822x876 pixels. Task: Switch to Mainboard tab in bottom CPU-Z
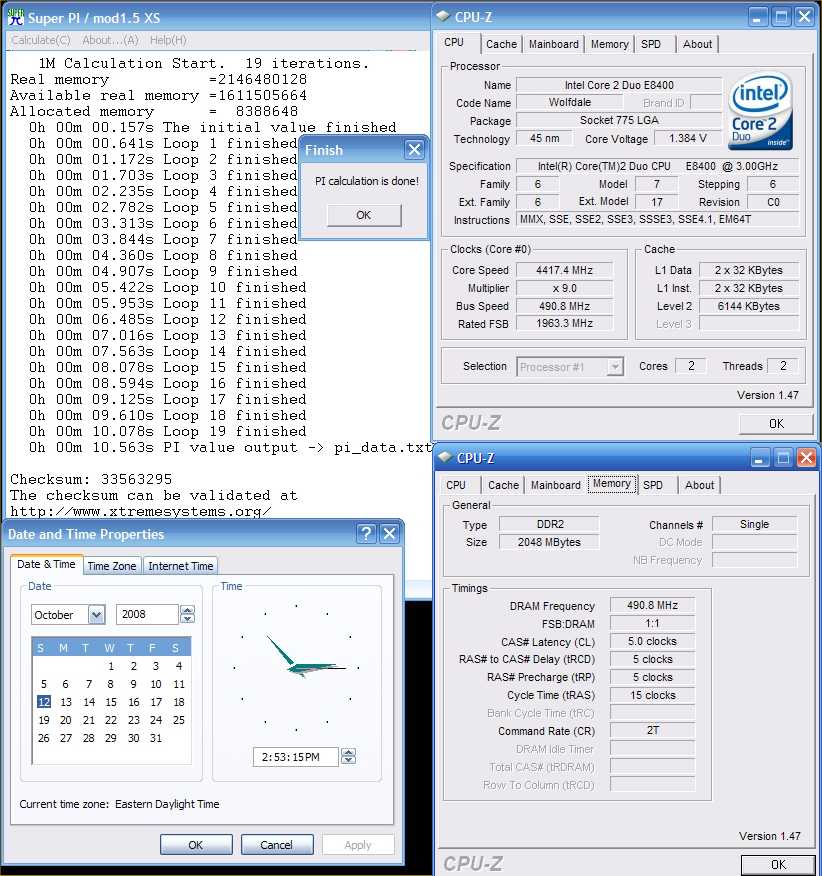click(x=556, y=485)
